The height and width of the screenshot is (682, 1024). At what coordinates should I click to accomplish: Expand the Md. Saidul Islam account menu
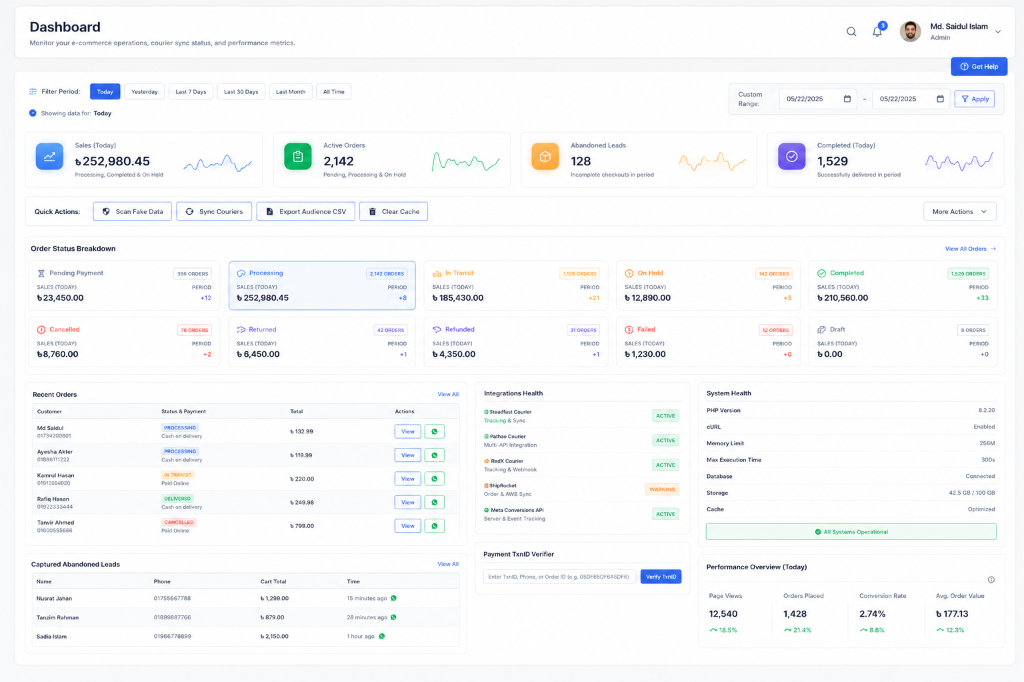[997, 31]
